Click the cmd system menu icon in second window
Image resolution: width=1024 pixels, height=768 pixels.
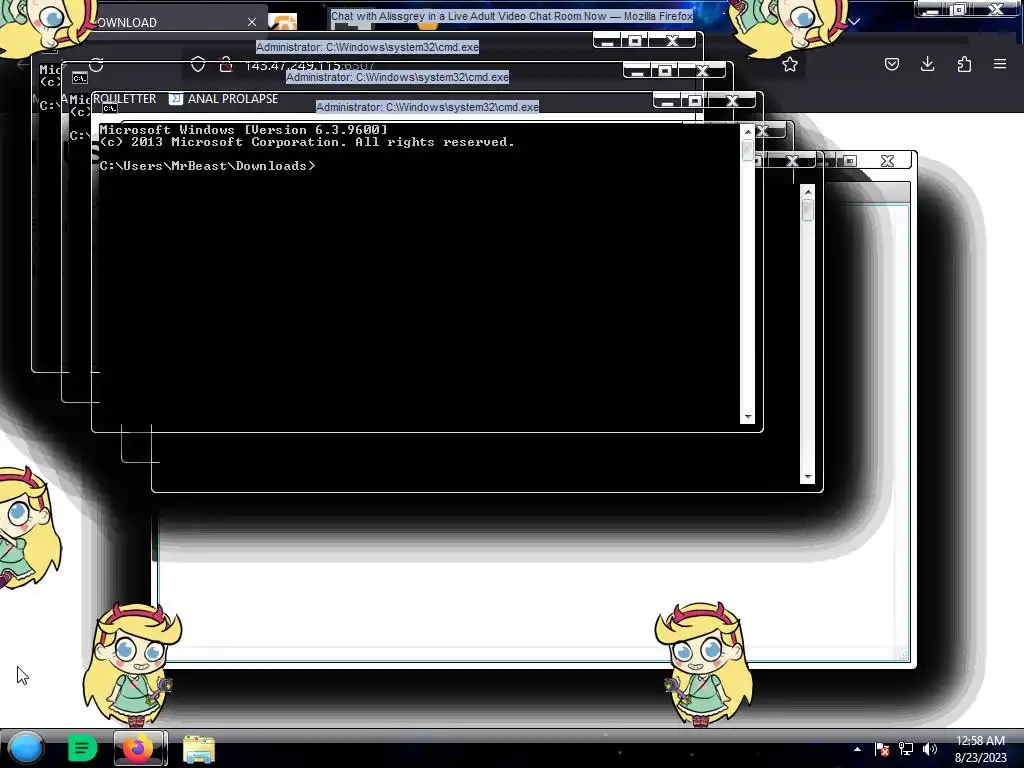coord(80,78)
